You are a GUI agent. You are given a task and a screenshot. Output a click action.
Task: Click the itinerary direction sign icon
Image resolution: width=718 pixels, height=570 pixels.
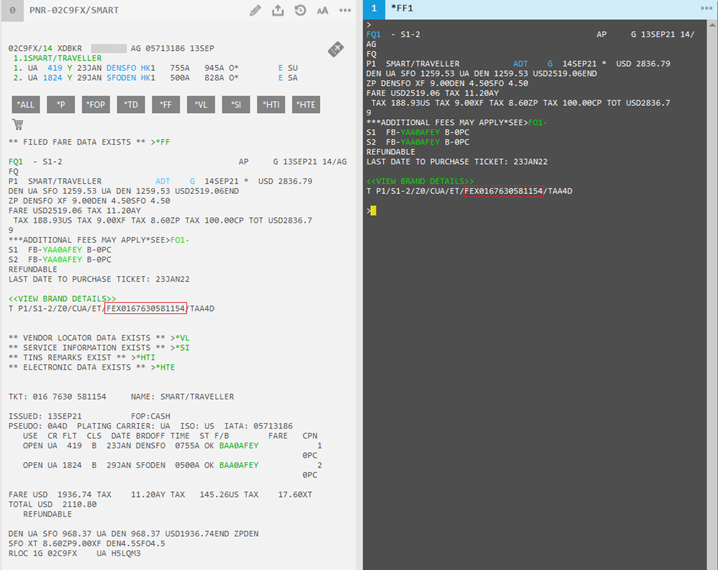tap(336, 49)
